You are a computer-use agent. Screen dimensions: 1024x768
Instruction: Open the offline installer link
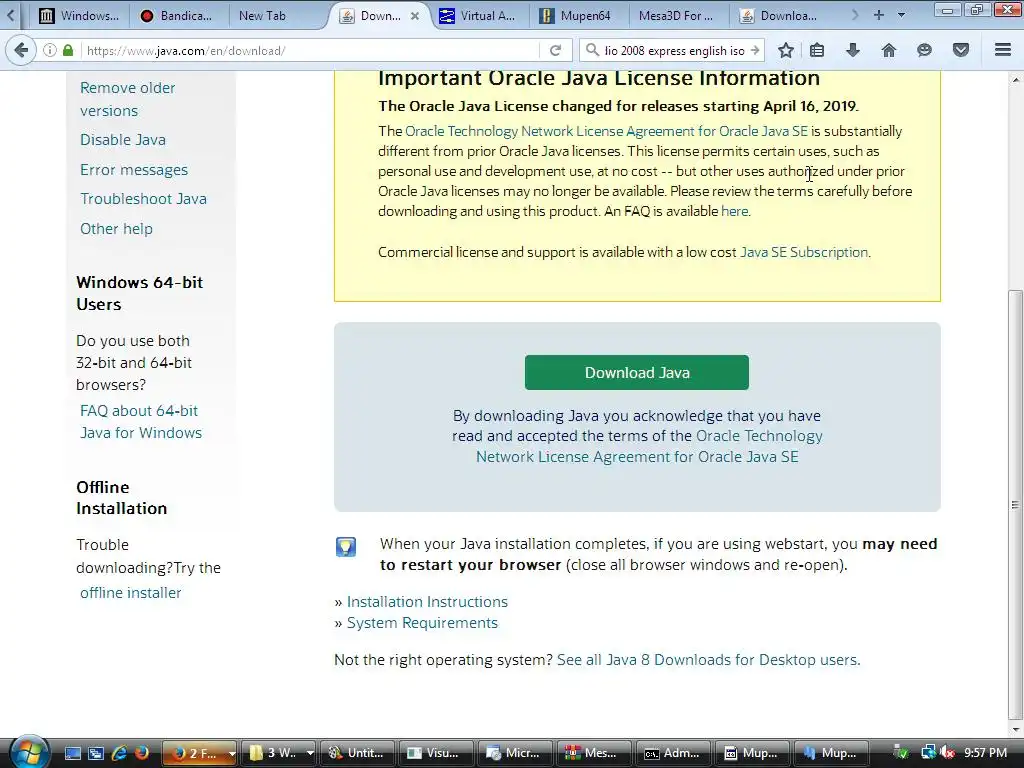pyautogui.click(x=131, y=593)
